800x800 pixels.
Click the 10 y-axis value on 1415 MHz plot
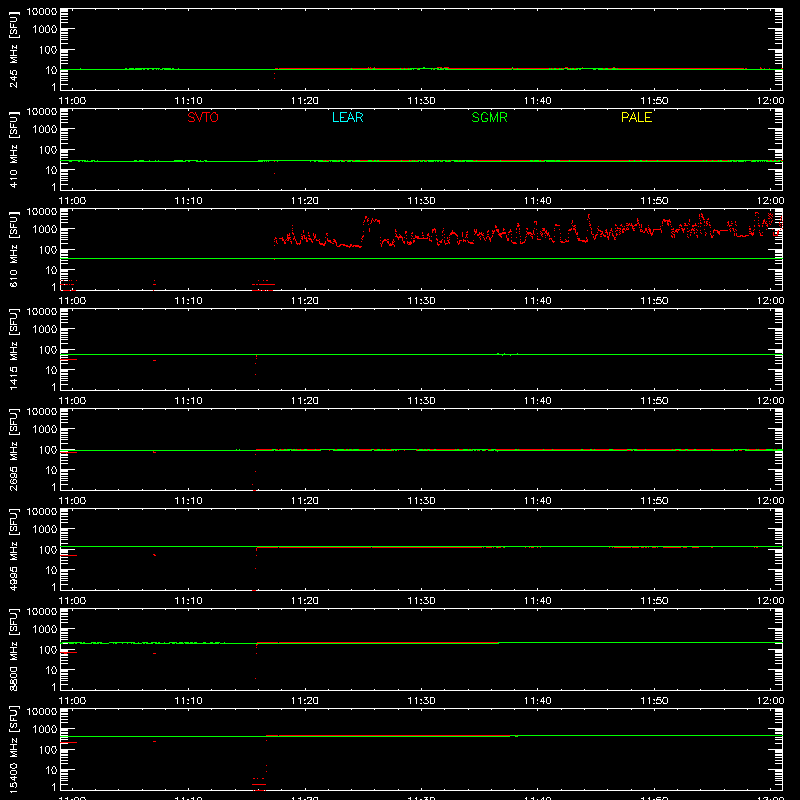(x=51, y=370)
